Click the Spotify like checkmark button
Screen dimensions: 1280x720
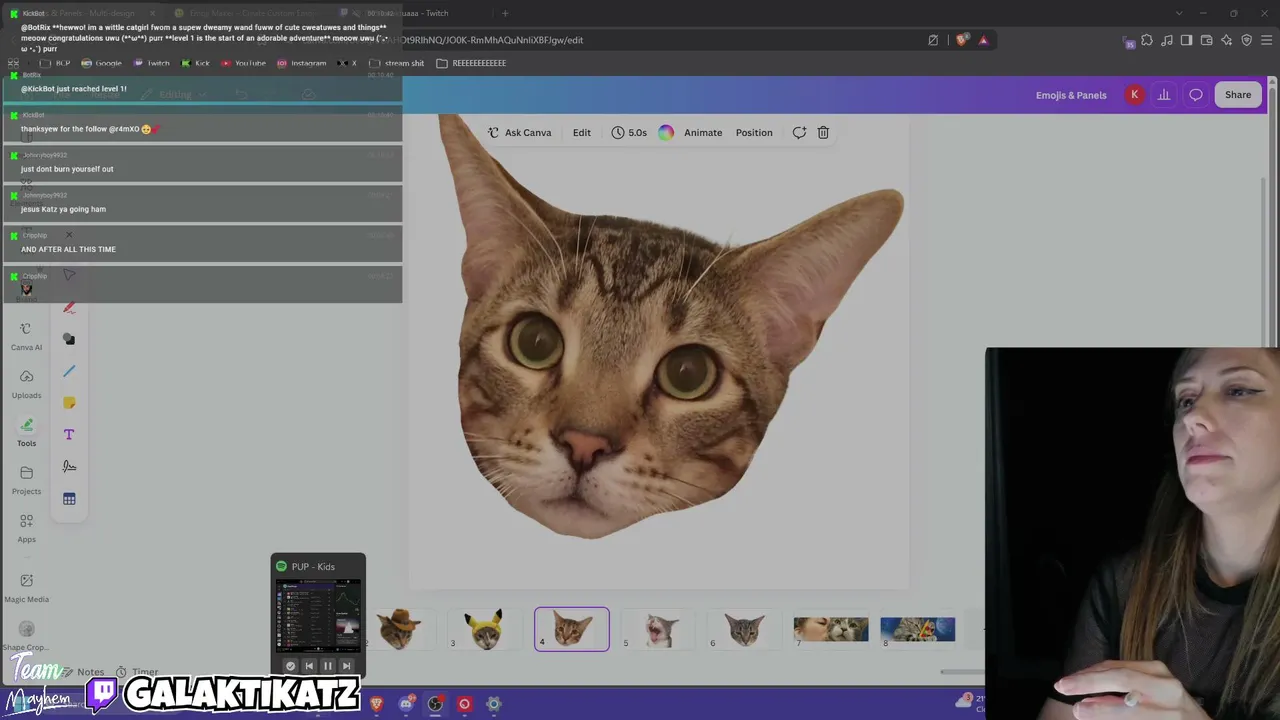point(290,666)
